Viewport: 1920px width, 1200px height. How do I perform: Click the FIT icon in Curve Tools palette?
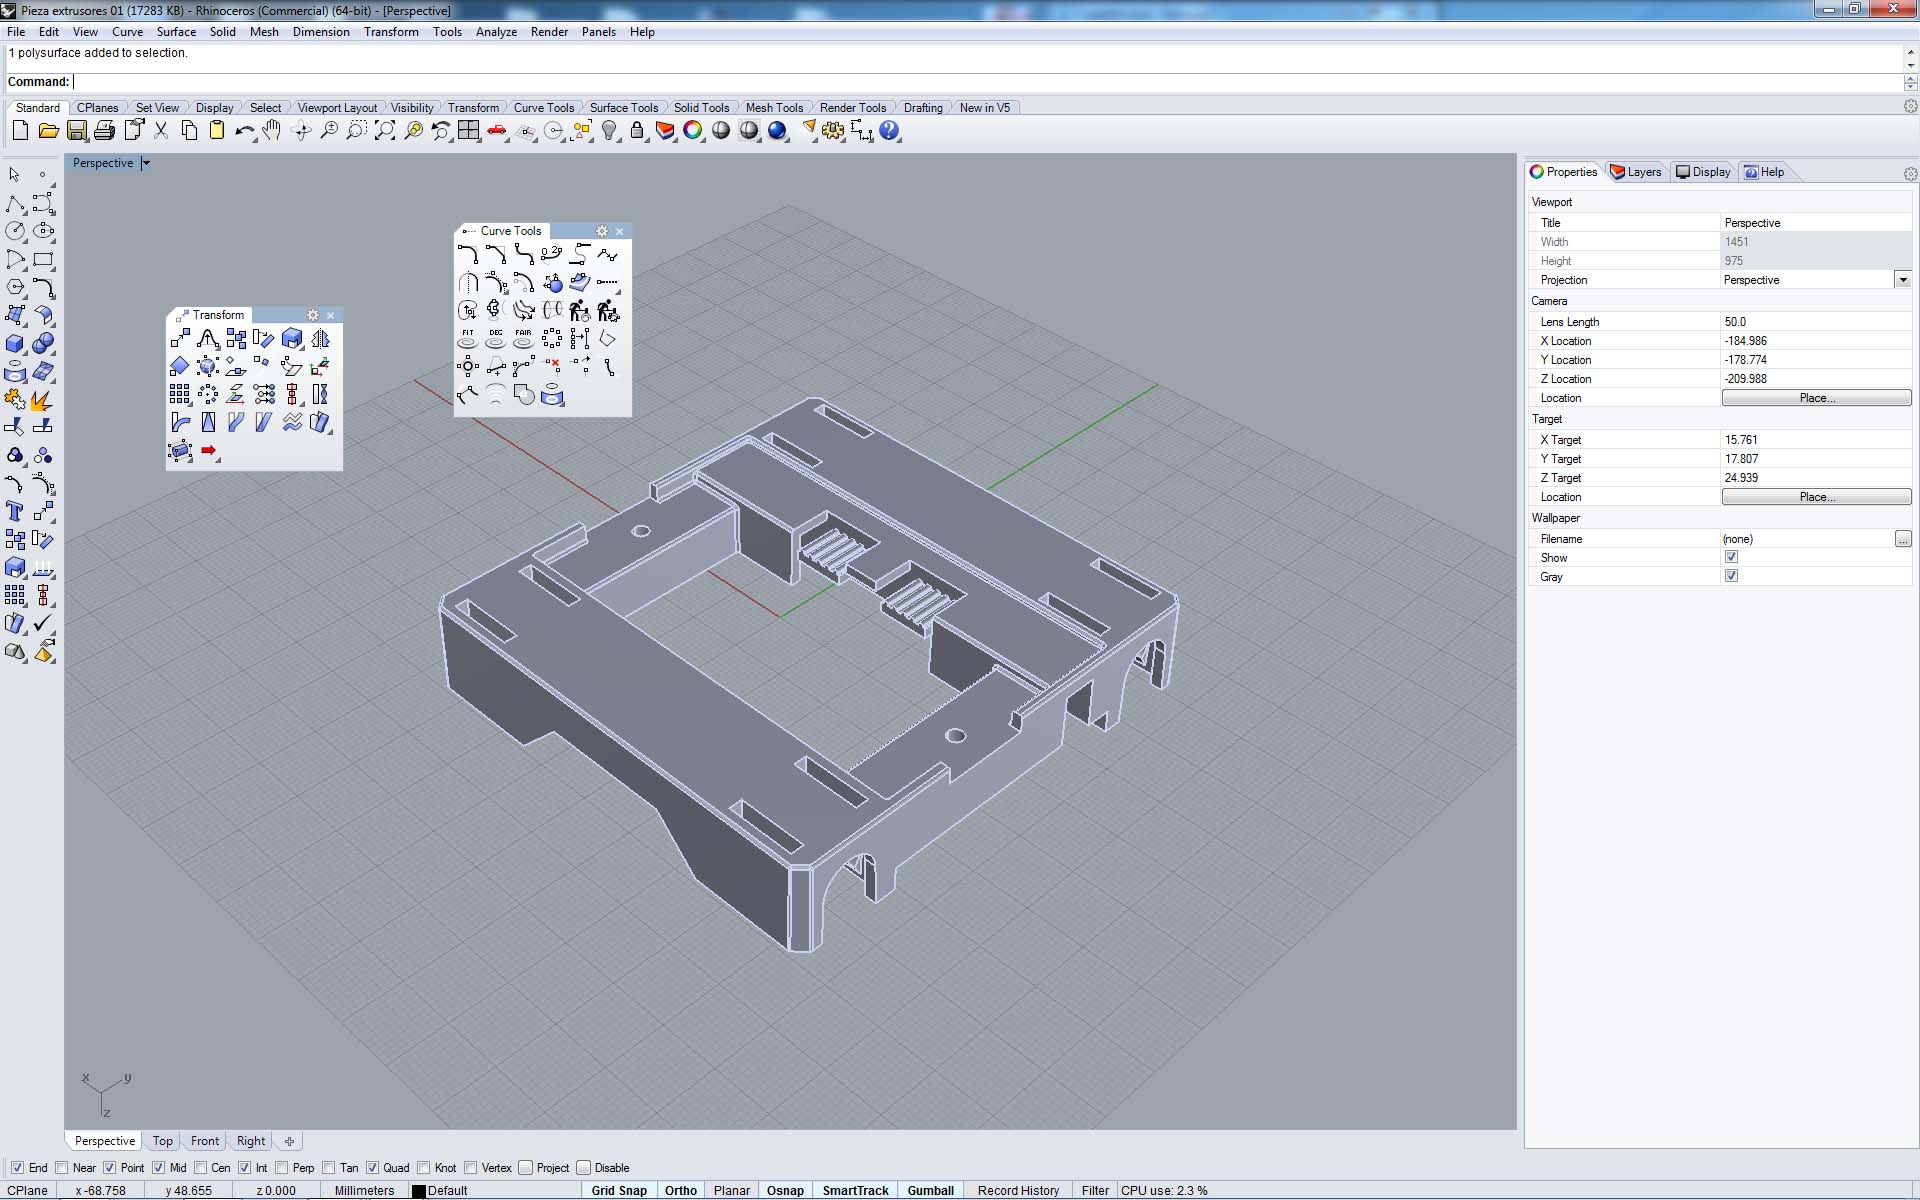tap(468, 339)
